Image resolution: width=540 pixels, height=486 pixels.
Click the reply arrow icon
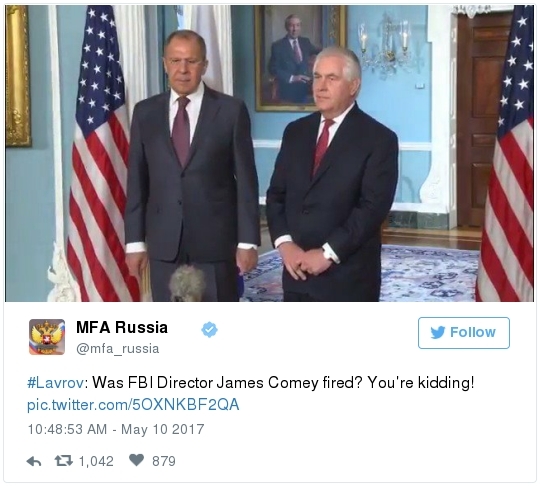pos(34,461)
